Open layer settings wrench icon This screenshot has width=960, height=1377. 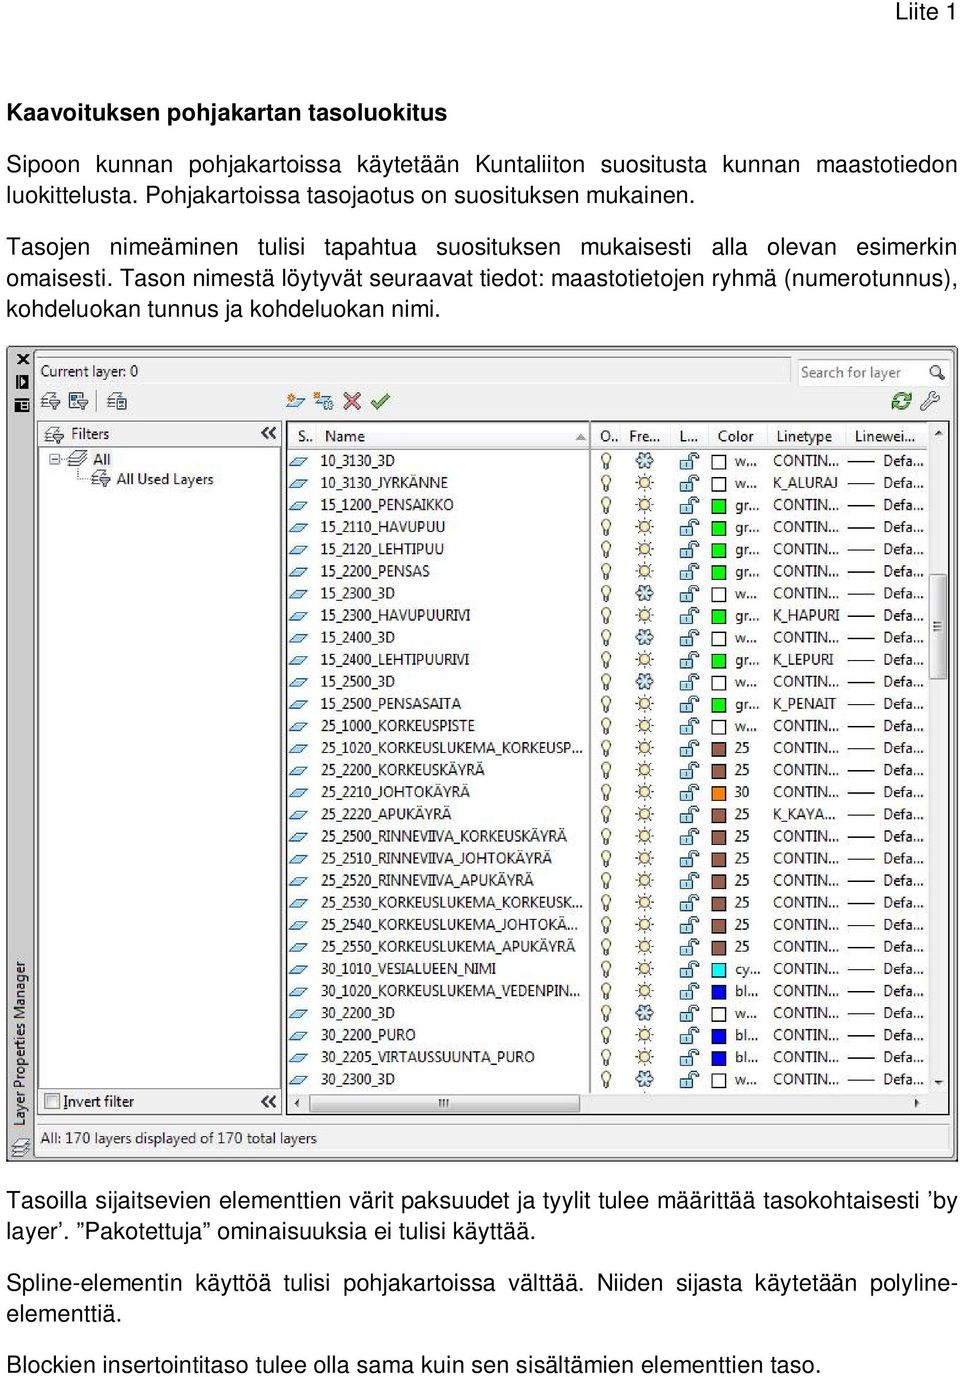tap(930, 401)
